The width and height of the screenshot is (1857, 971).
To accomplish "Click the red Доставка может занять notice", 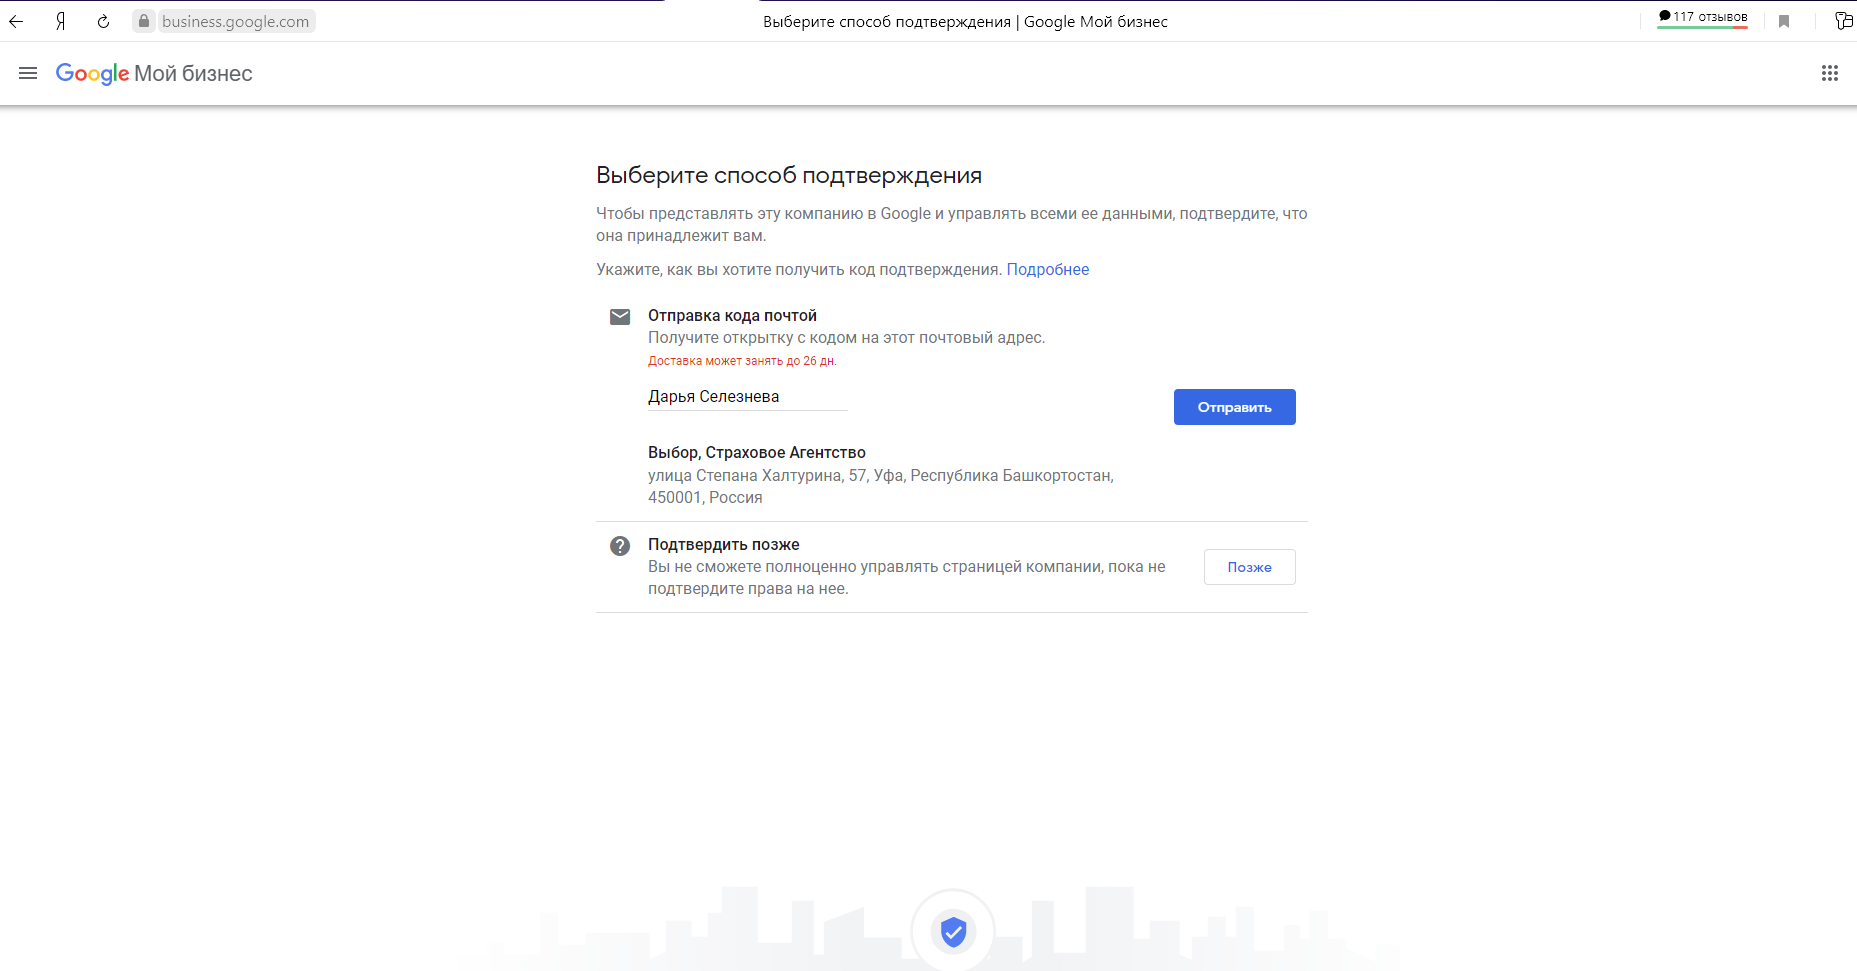I will pyautogui.click(x=742, y=361).
